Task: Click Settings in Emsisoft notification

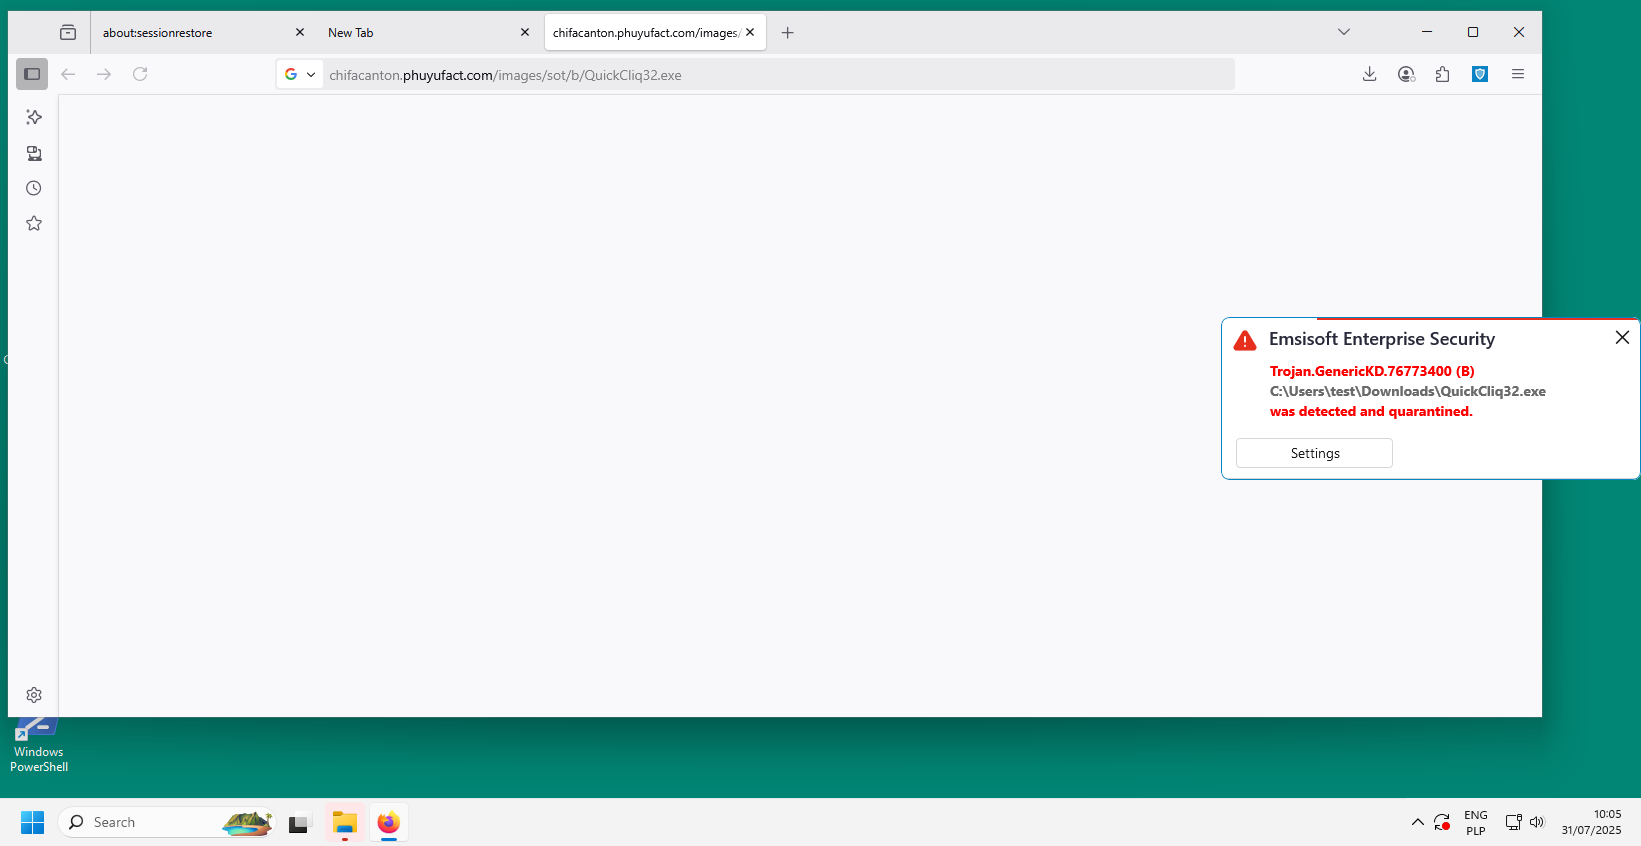Action: click(1314, 453)
